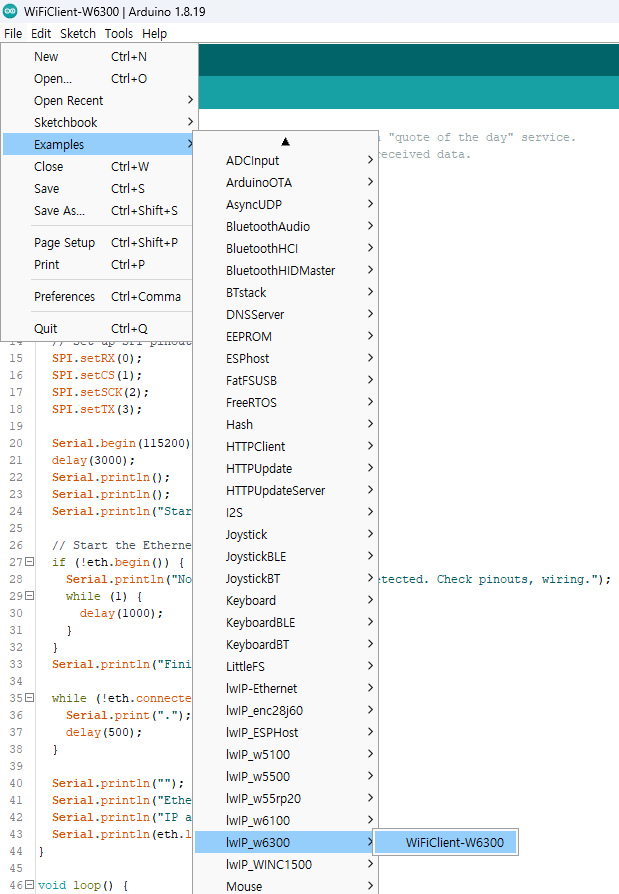Select Page Setup in the File menu
Viewport: 619px width, 894px height.
pos(65,242)
